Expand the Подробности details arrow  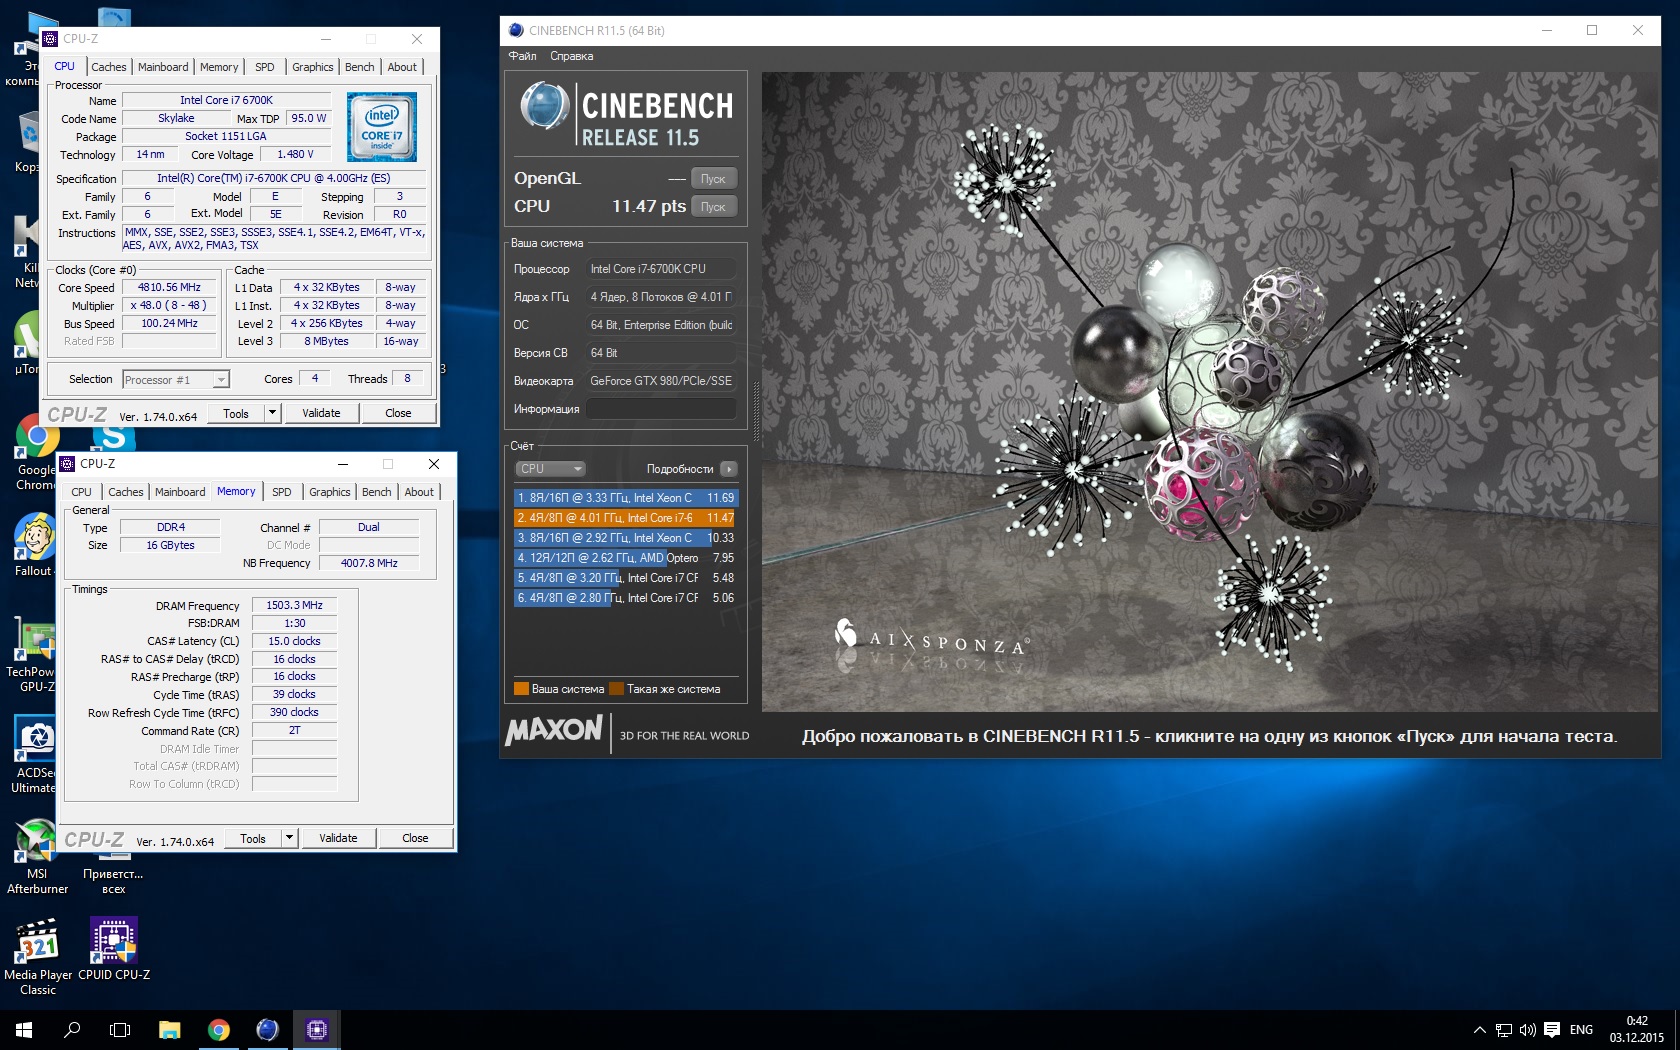pyautogui.click(x=729, y=469)
